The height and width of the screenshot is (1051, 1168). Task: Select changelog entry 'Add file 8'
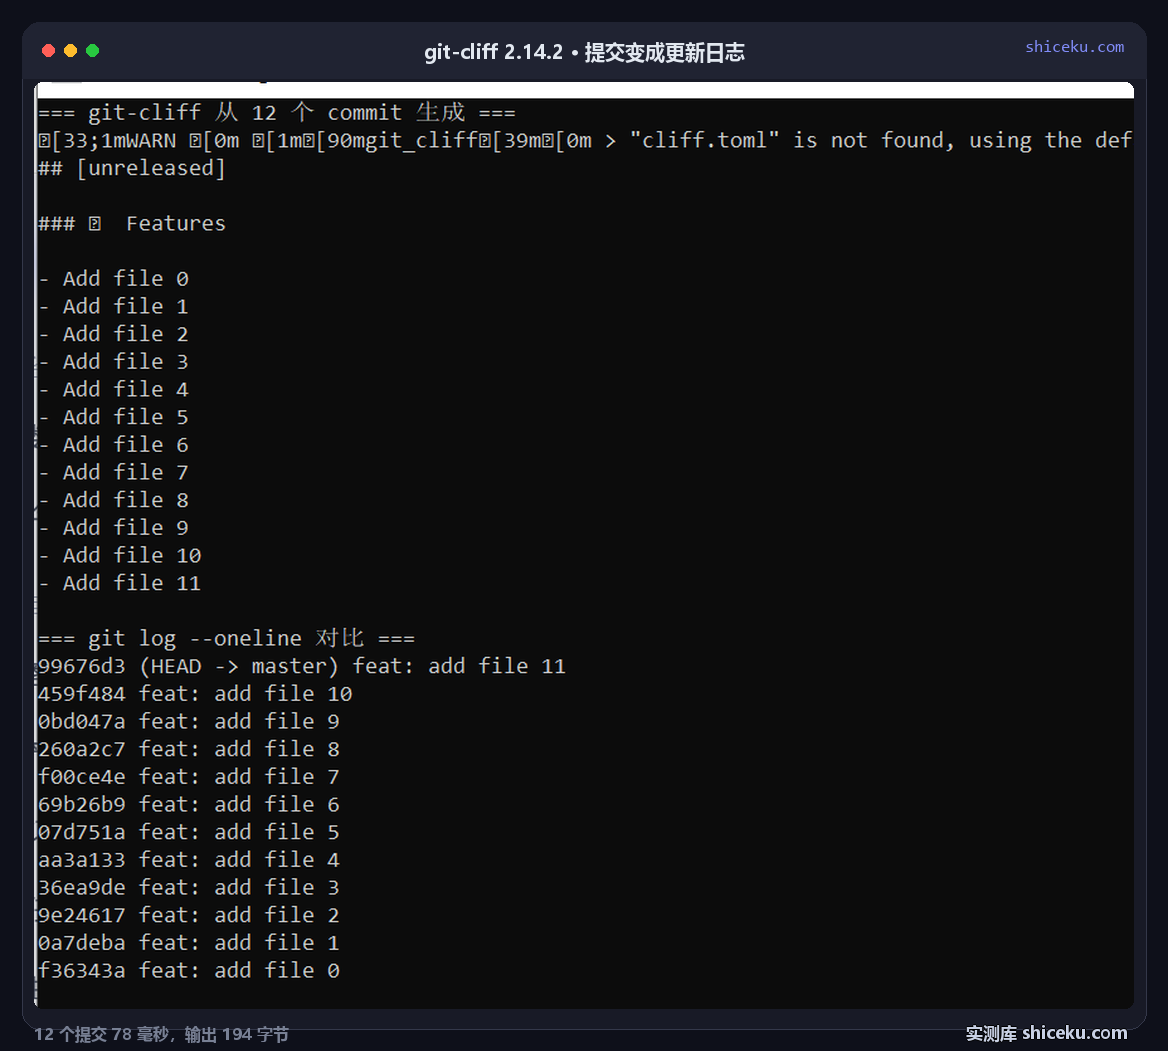coord(113,500)
